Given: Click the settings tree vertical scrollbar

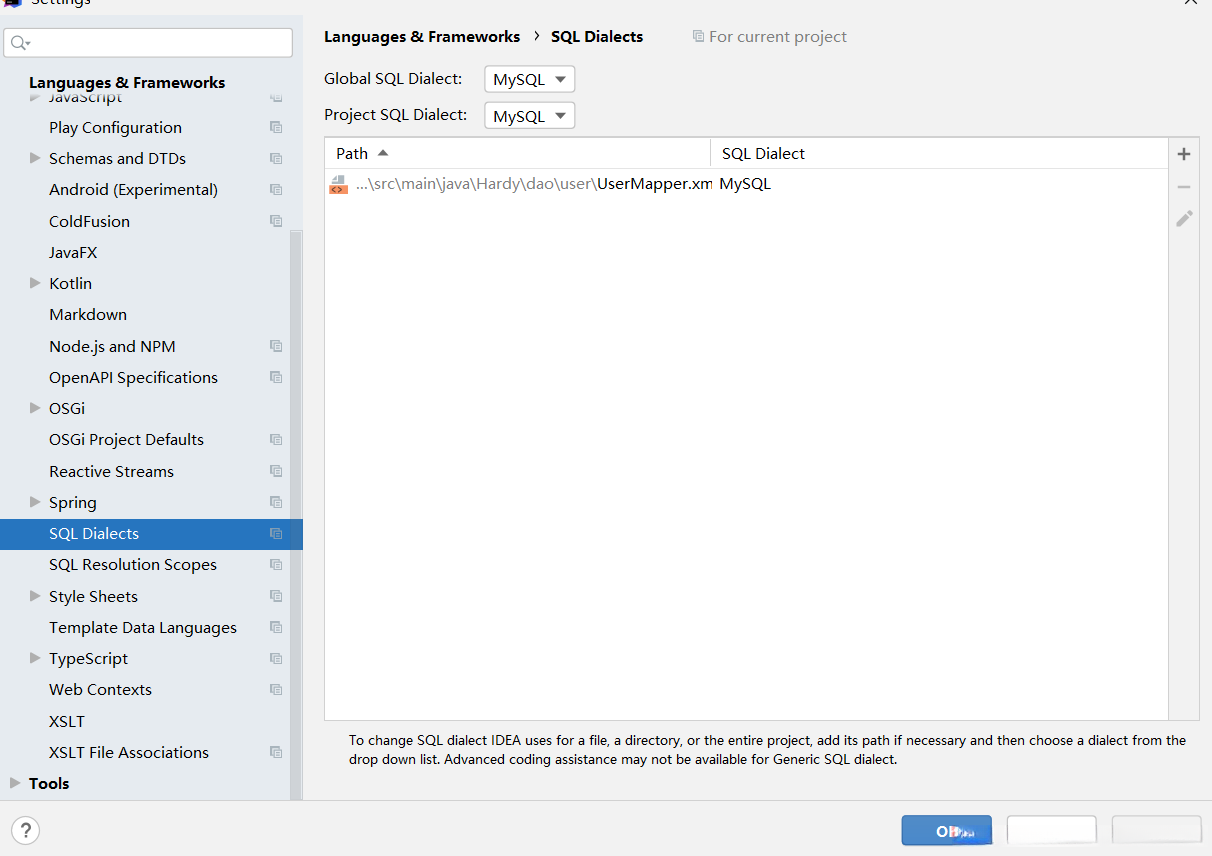Looking at the screenshot, I should pyautogui.click(x=296, y=514).
